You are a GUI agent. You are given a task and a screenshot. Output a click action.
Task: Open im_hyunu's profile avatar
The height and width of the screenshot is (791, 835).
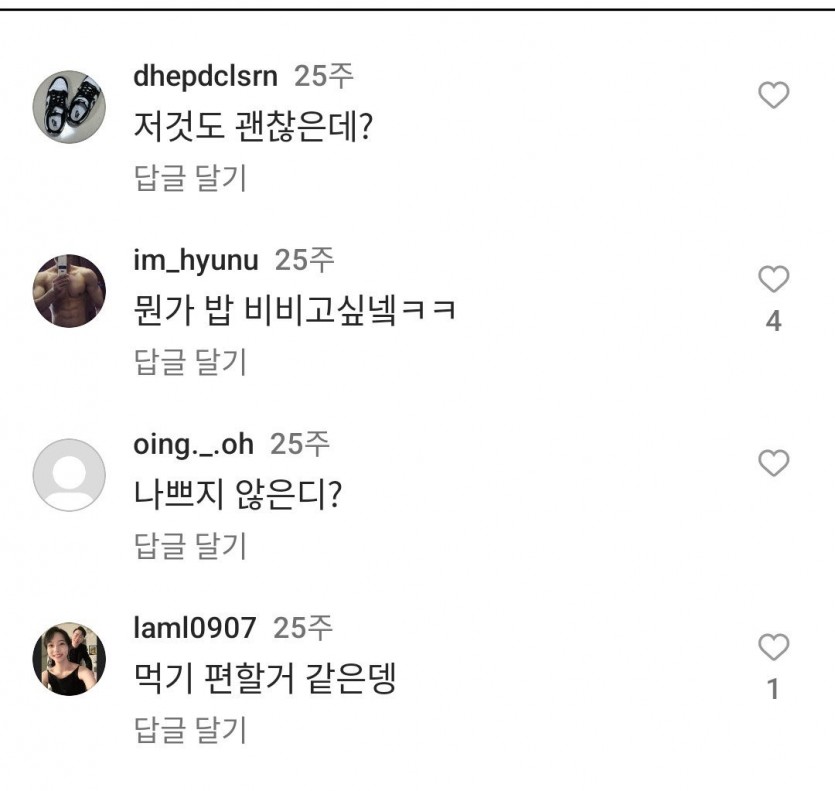click(x=69, y=291)
